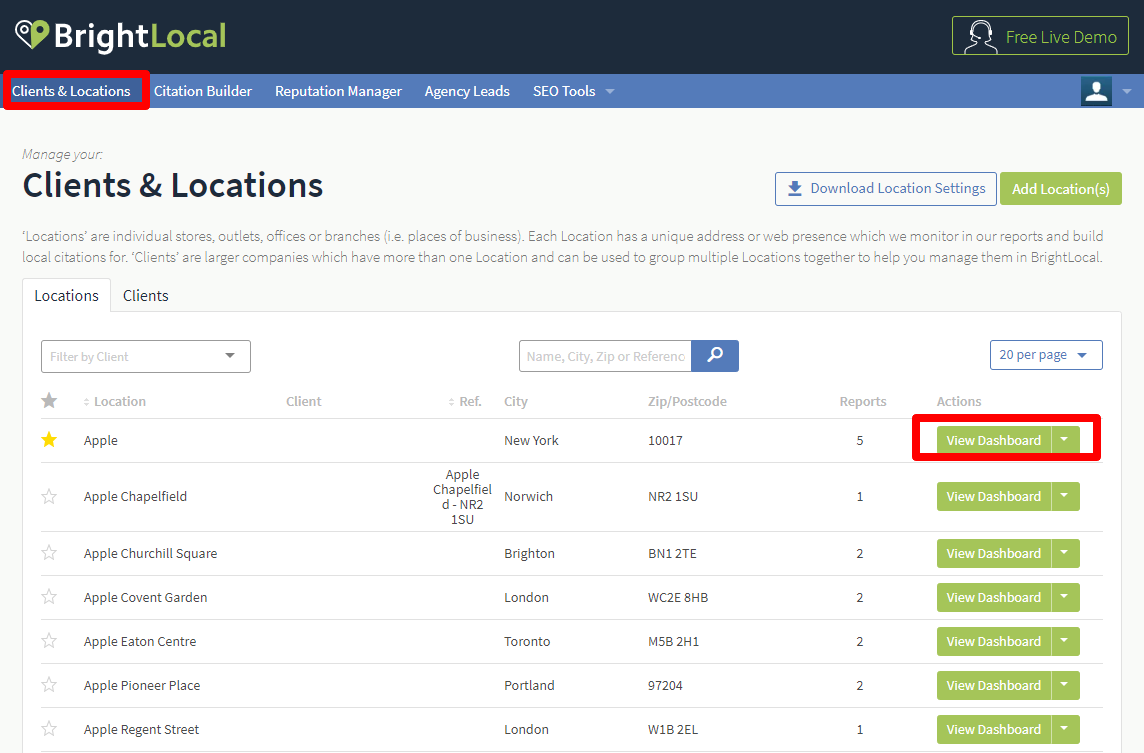Screen dimensions: 1144x753
Task: Expand actions arrow for Apple row
Action: 1065,440
